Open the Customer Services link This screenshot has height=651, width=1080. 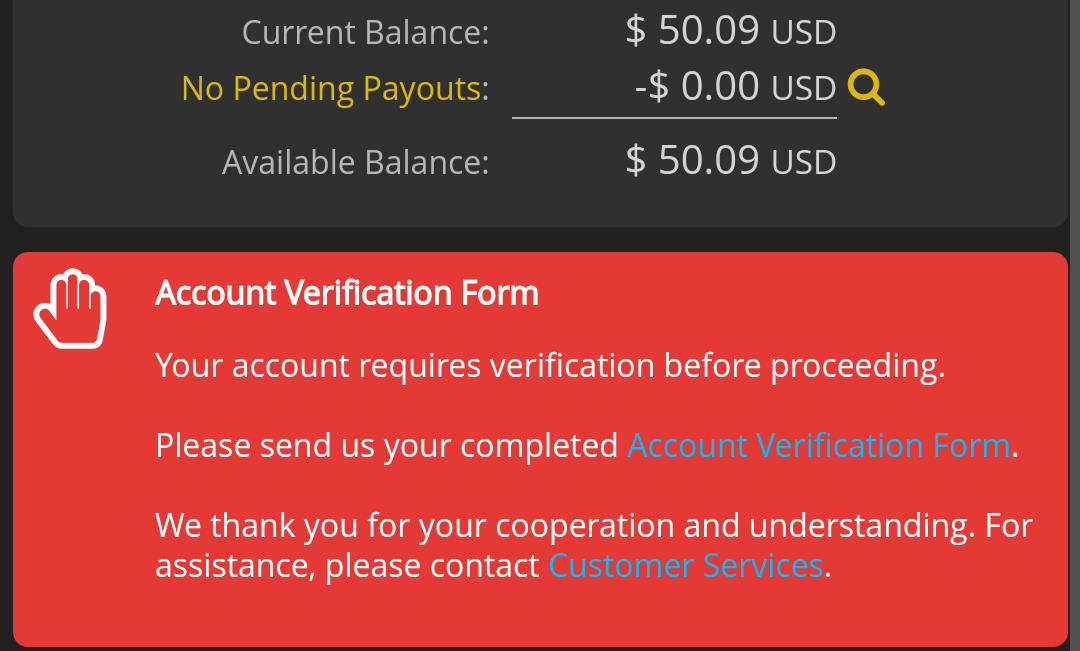point(685,566)
